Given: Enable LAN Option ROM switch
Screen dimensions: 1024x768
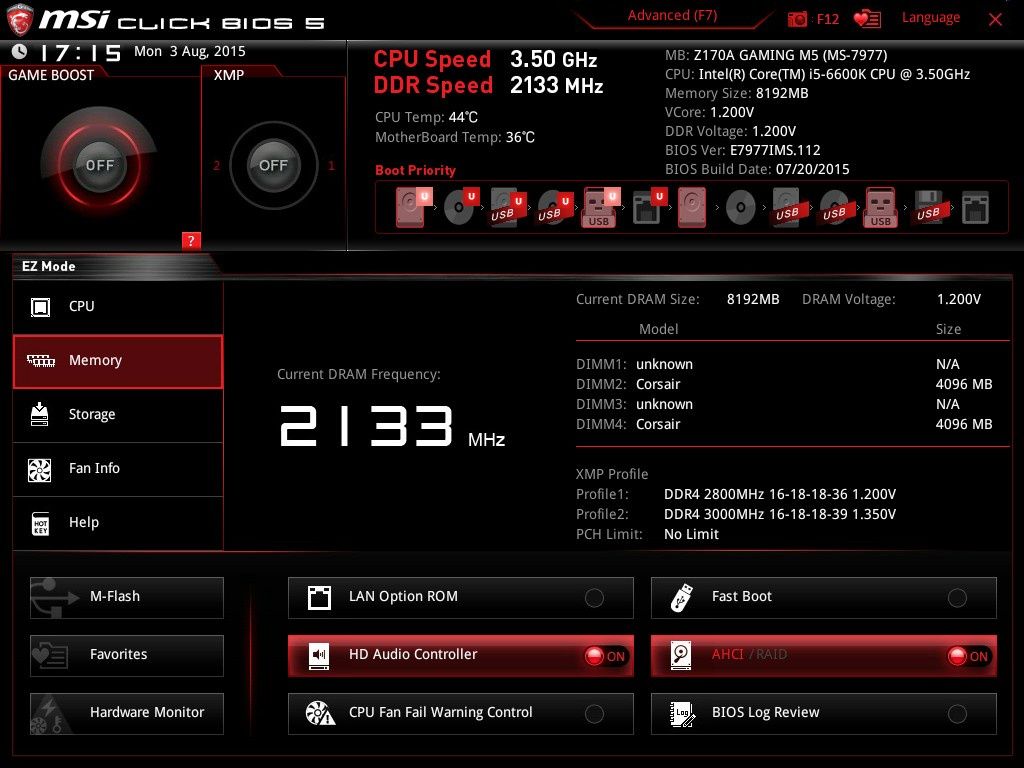Looking at the screenshot, I should (594, 598).
